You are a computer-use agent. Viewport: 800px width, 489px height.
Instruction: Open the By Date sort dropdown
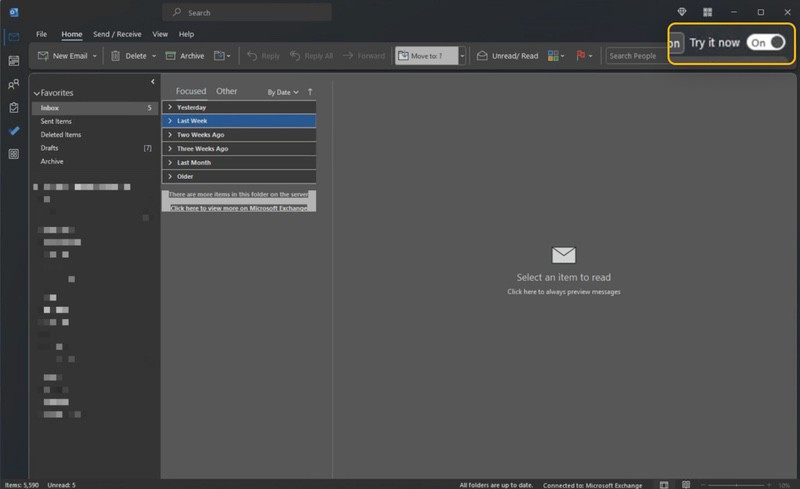(283, 92)
